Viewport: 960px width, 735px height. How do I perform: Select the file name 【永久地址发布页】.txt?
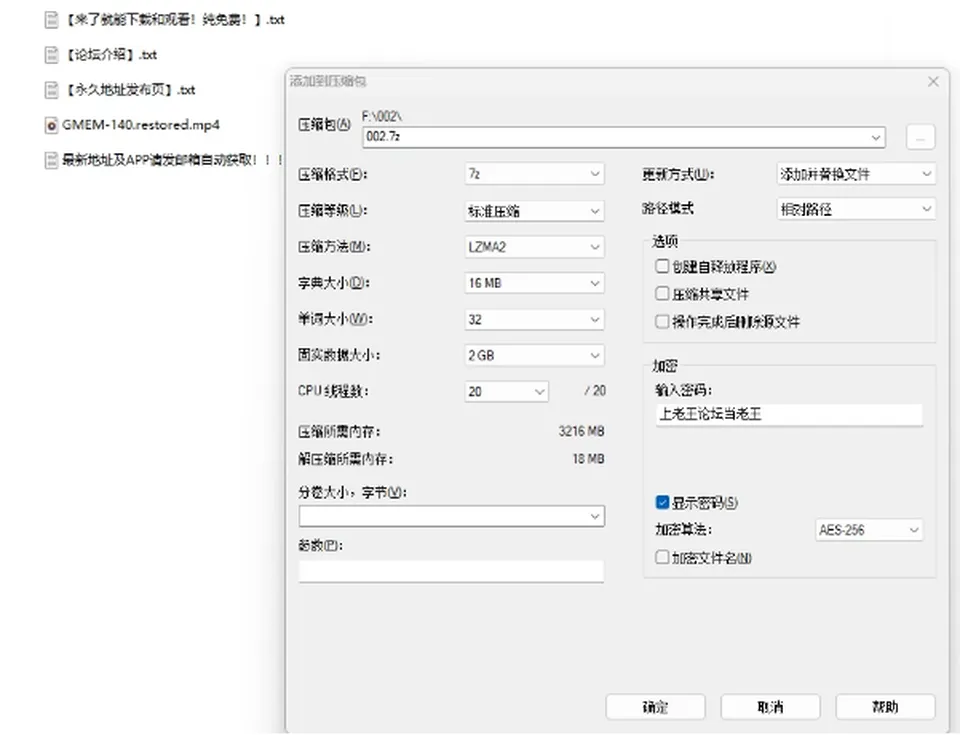[x=129, y=90]
